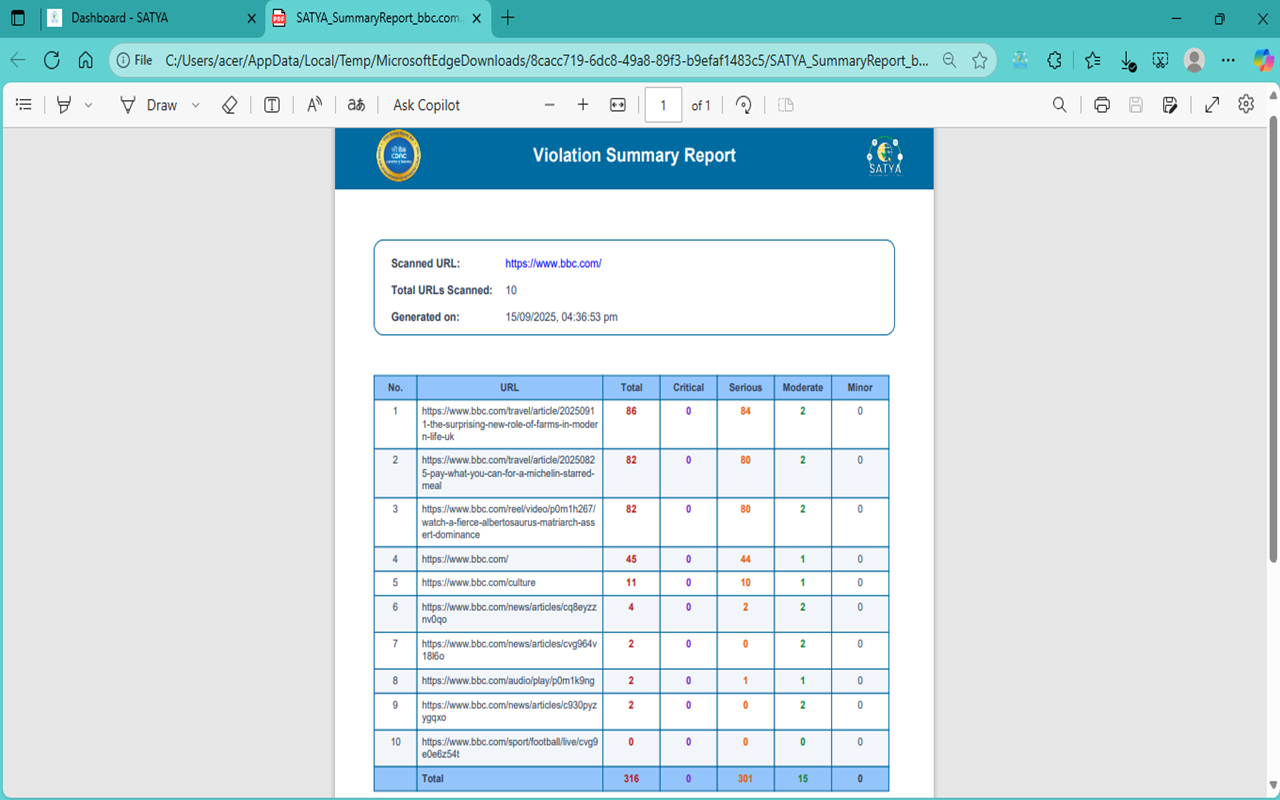Click the Violation Summary Report heading
Screen dimensions: 1280x800
pyautogui.click(x=634, y=156)
